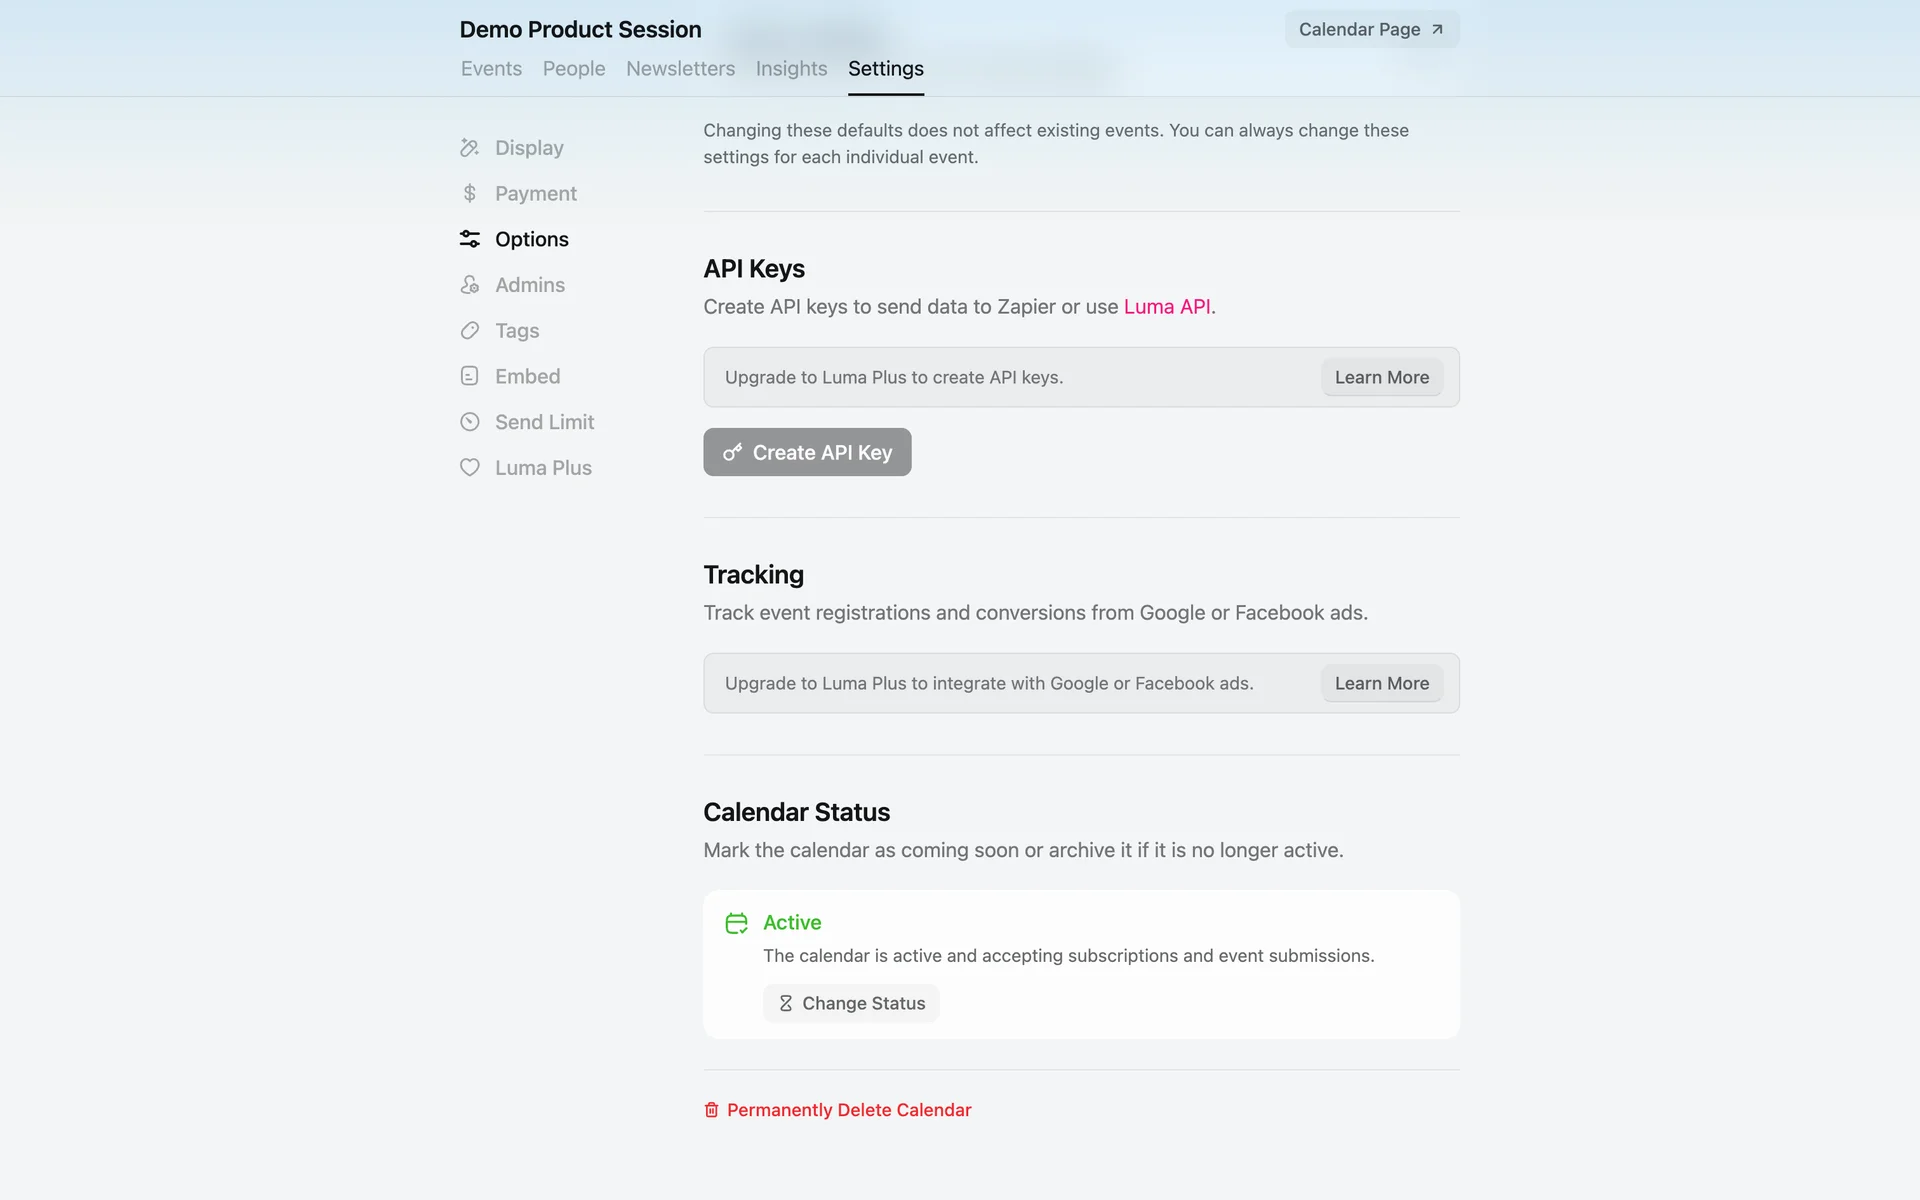The width and height of the screenshot is (1920, 1200).
Task: Click Change Status for the calendar
Action: [x=851, y=1003]
